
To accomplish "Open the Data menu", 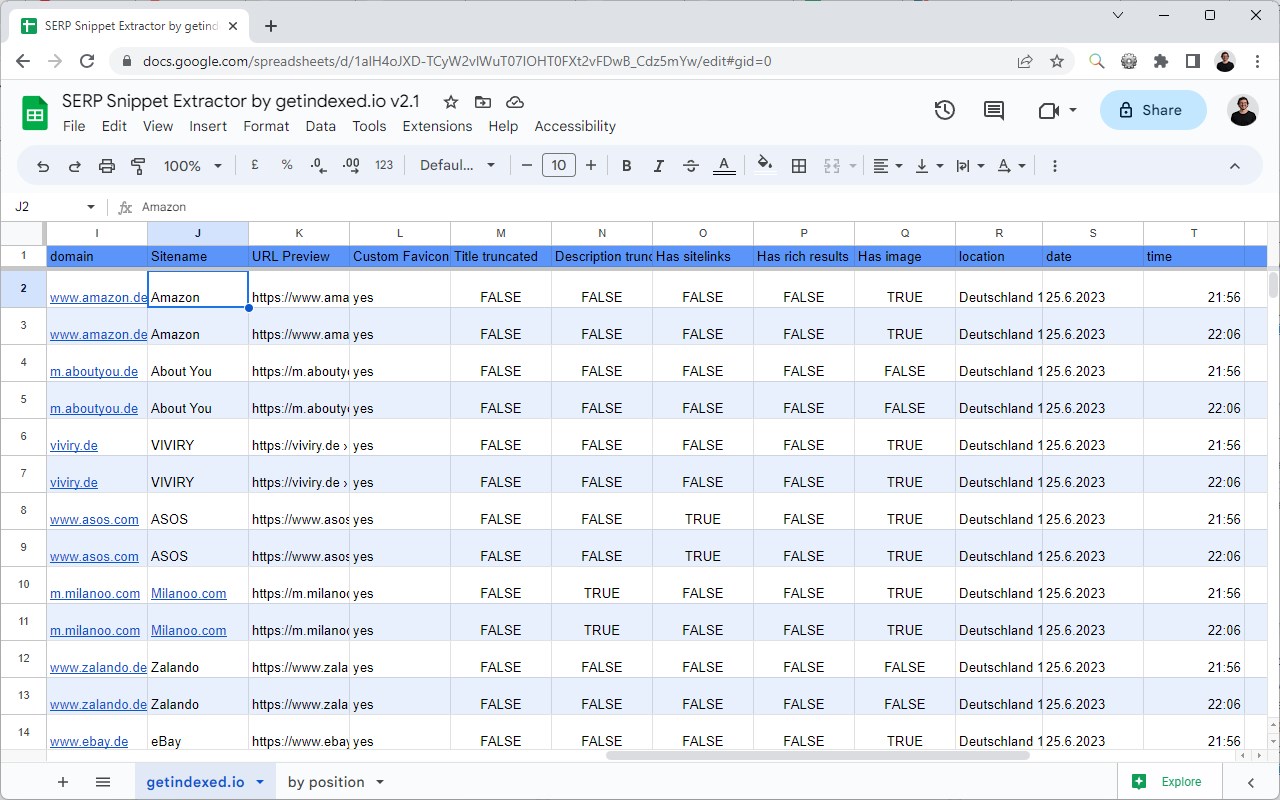I will (x=321, y=126).
